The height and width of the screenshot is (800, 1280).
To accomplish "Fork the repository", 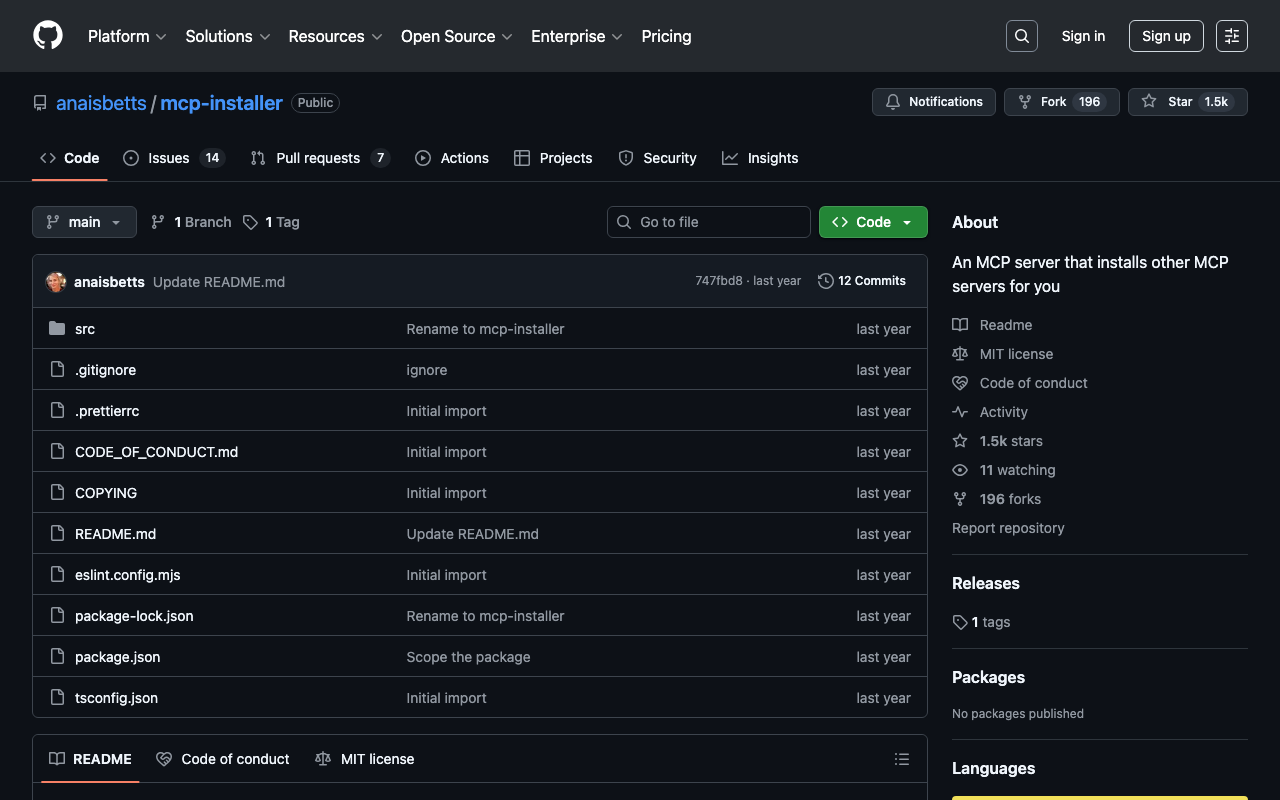I will point(1060,102).
